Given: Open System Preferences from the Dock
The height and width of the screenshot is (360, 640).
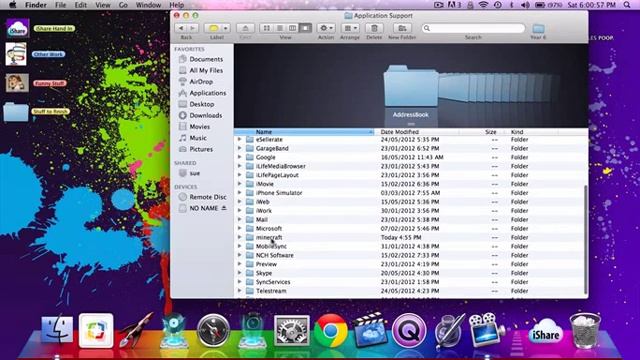Looking at the screenshot, I should pos(291,330).
